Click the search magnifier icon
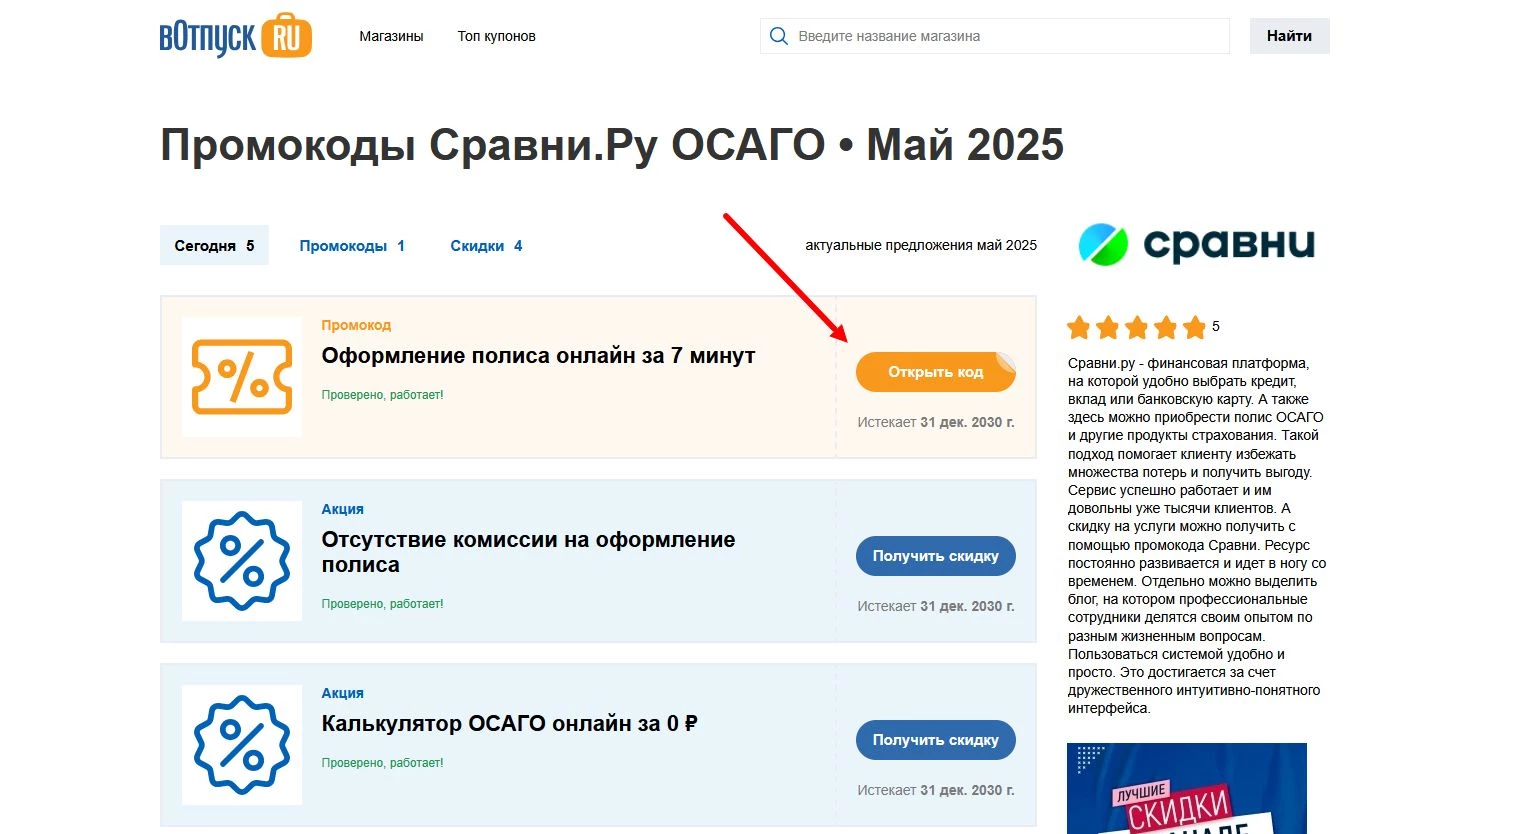Screen dimensions: 1536x834 pos(778,35)
